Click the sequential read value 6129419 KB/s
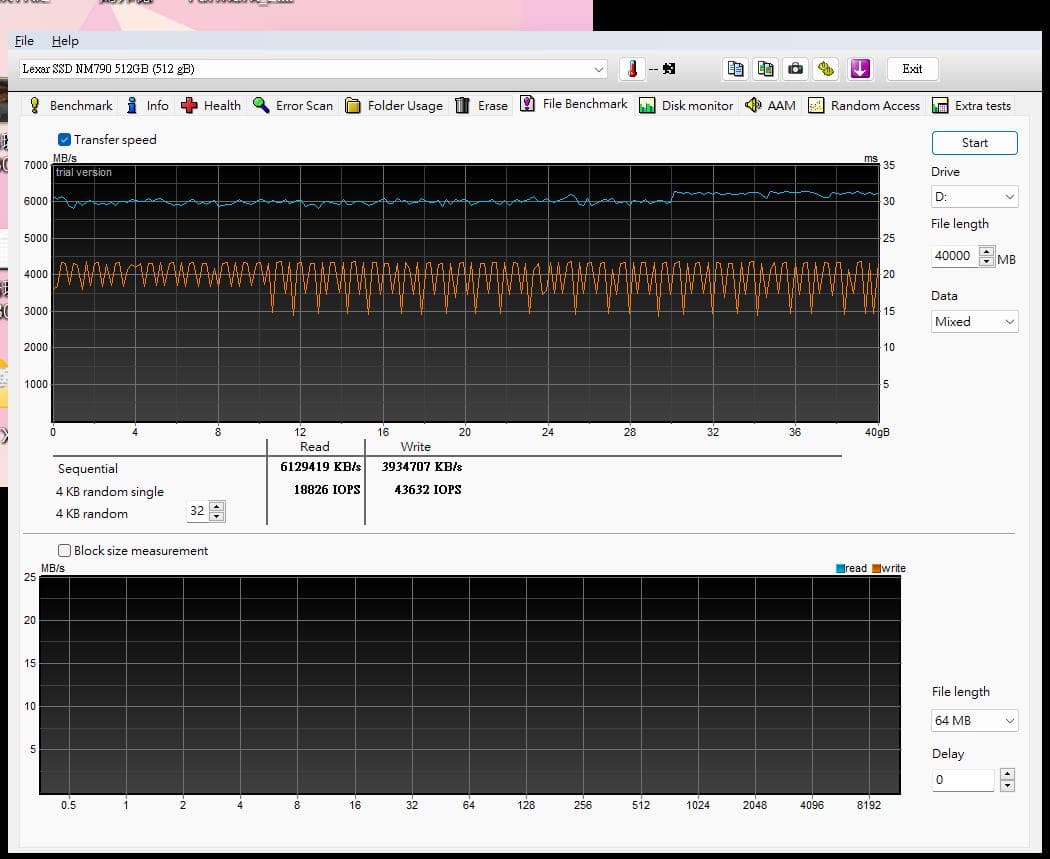 pyautogui.click(x=320, y=467)
